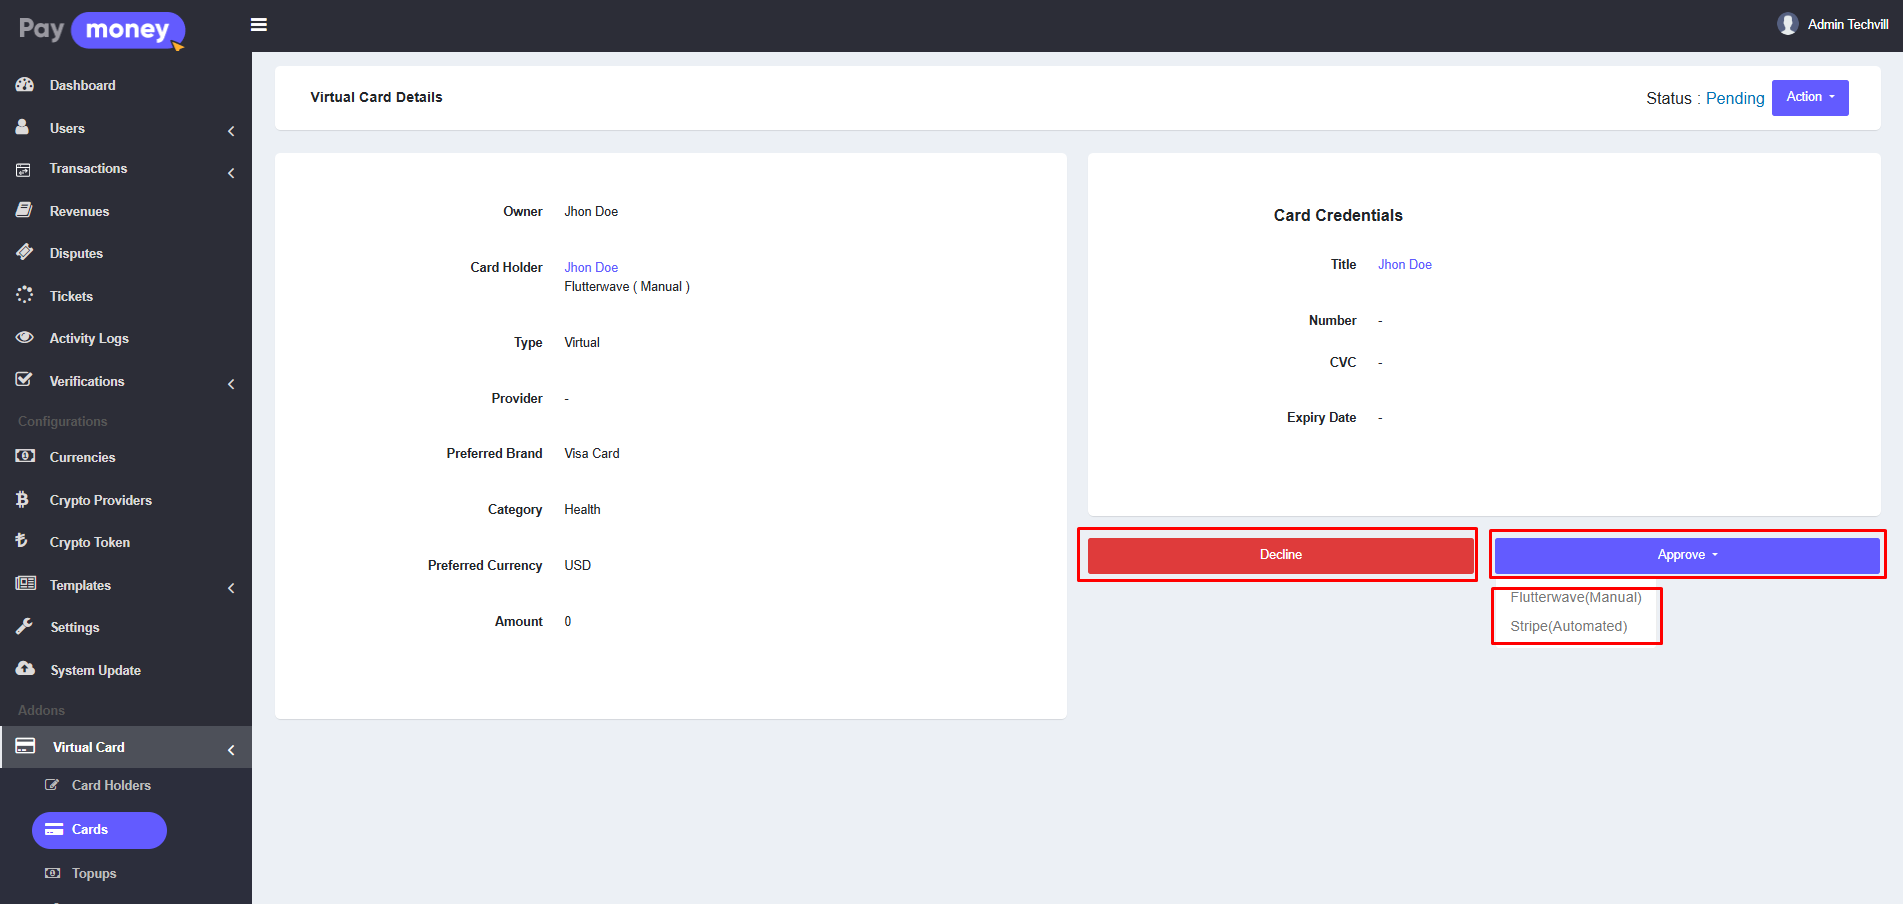Image resolution: width=1903 pixels, height=904 pixels.
Task: Click the System Update cloud icon
Action: (x=25, y=669)
